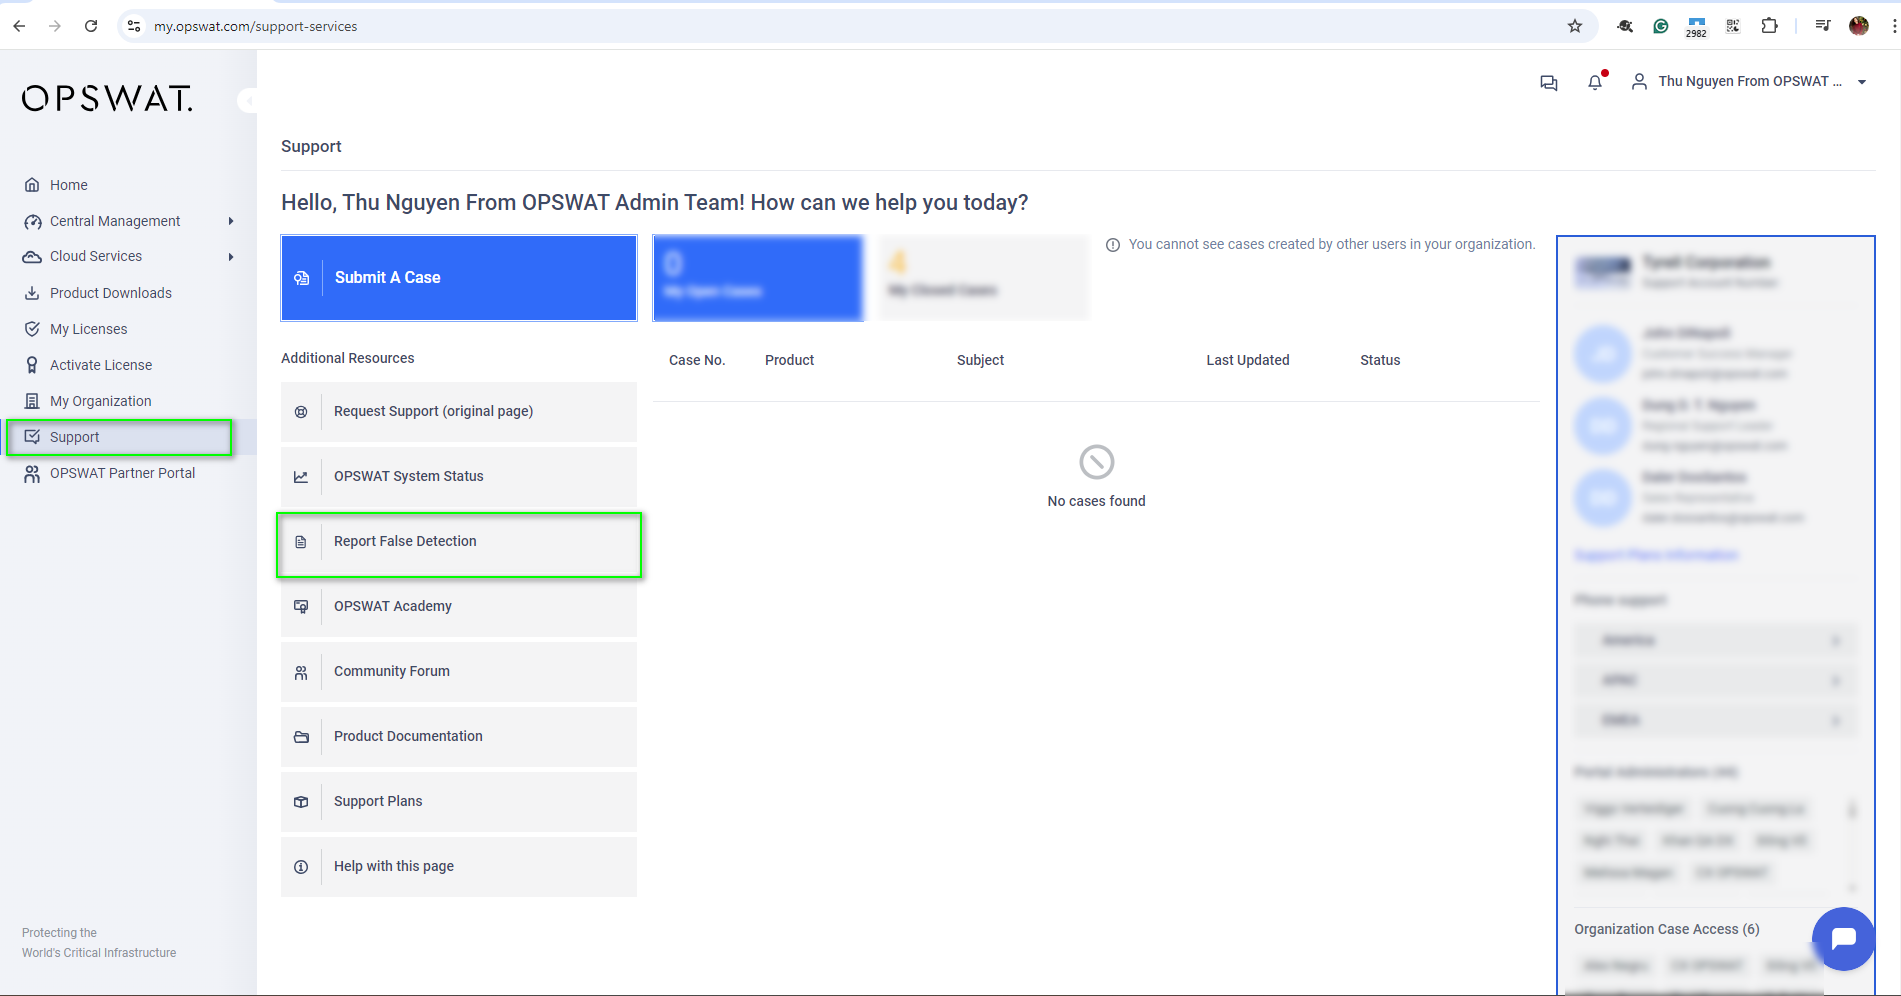Open the Grammarly extension icon

tap(1661, 26)
